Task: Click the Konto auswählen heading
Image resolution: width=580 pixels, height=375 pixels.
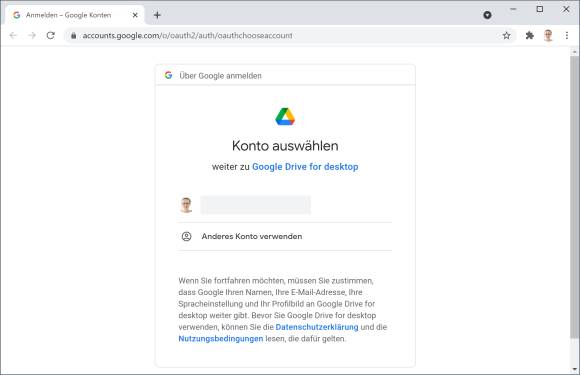Action: point(285,146)
